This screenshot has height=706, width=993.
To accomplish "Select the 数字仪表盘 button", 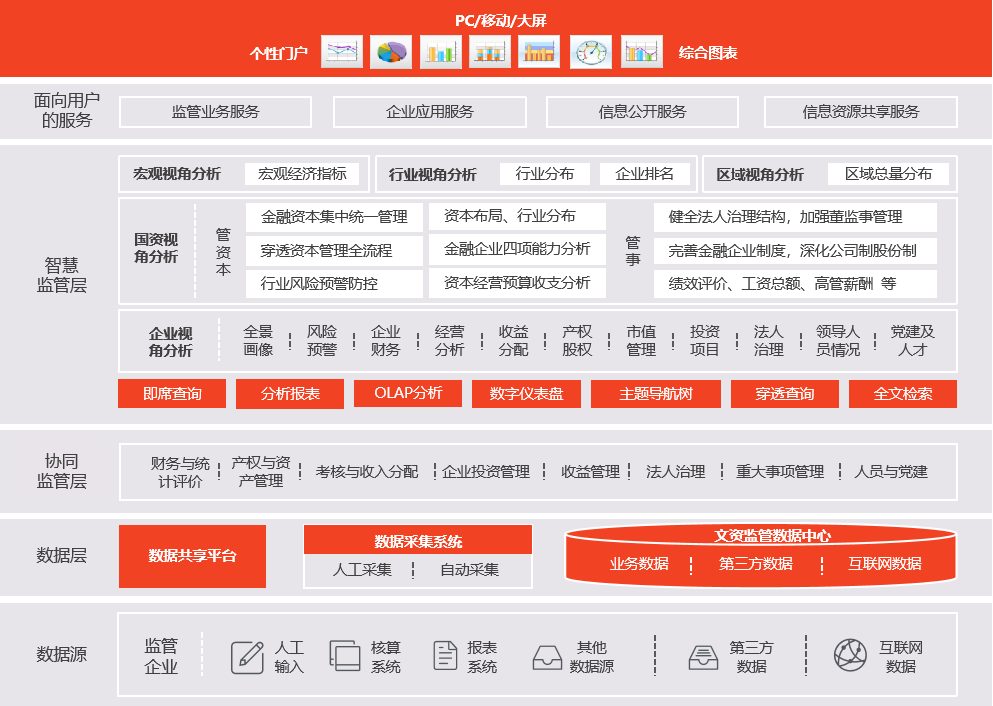I will click(x=526, y=394).
